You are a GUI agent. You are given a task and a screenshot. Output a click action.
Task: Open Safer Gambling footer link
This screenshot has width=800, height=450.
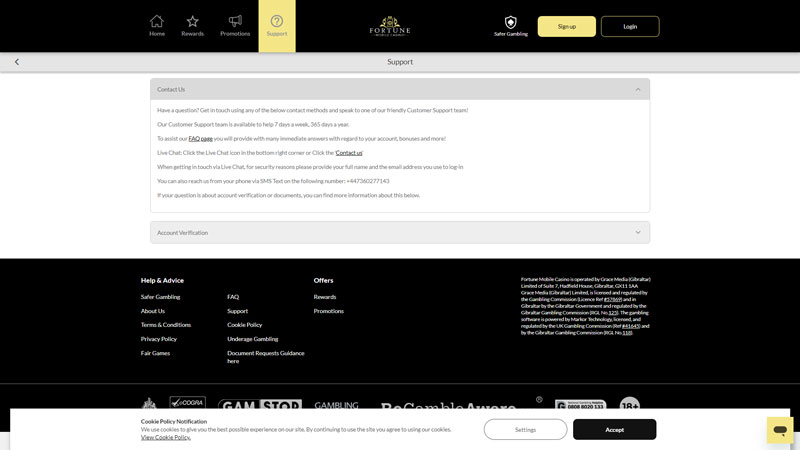(x=160, y=297)
